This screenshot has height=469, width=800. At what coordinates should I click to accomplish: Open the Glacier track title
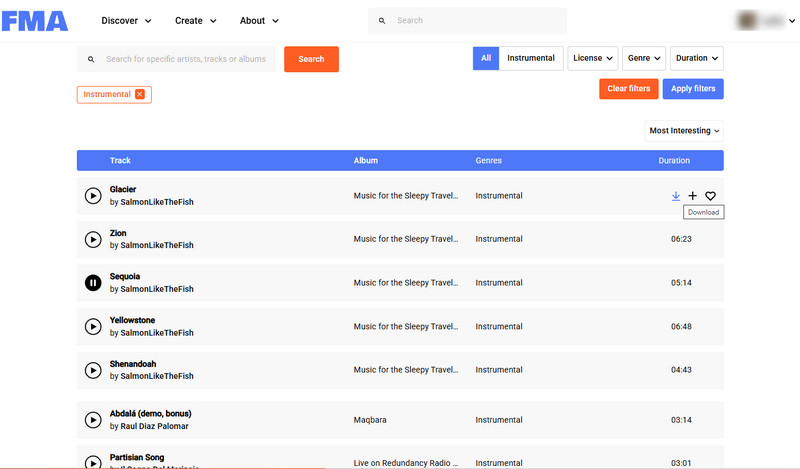tap(123, 189)
